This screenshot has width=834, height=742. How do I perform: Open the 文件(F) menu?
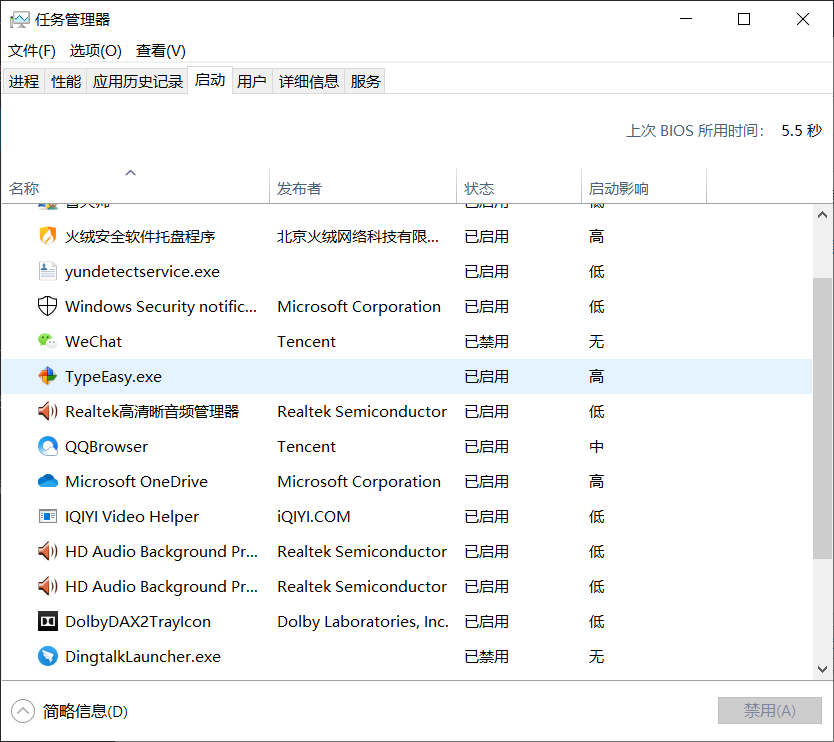pos(32,51)
